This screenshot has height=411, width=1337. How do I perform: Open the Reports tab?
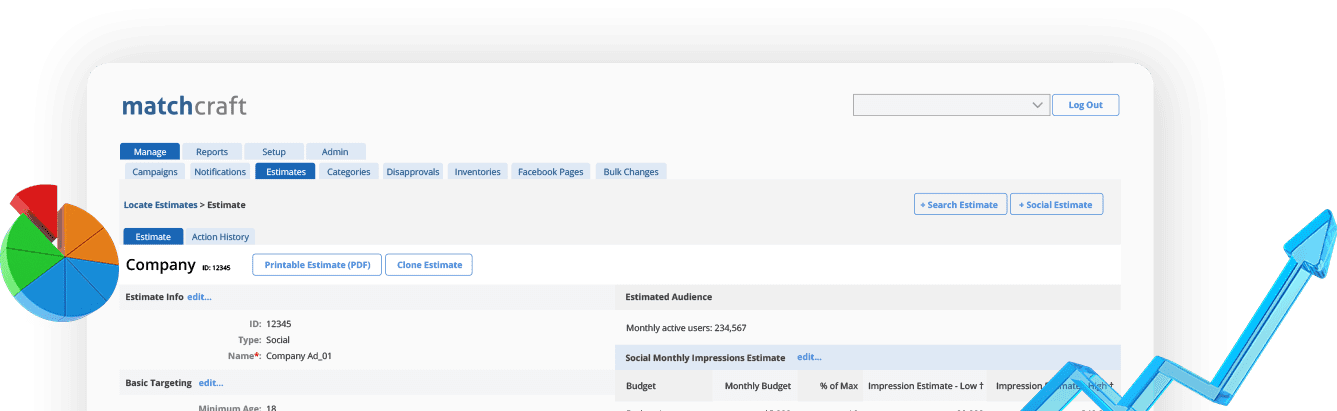[x=212, y=152]
